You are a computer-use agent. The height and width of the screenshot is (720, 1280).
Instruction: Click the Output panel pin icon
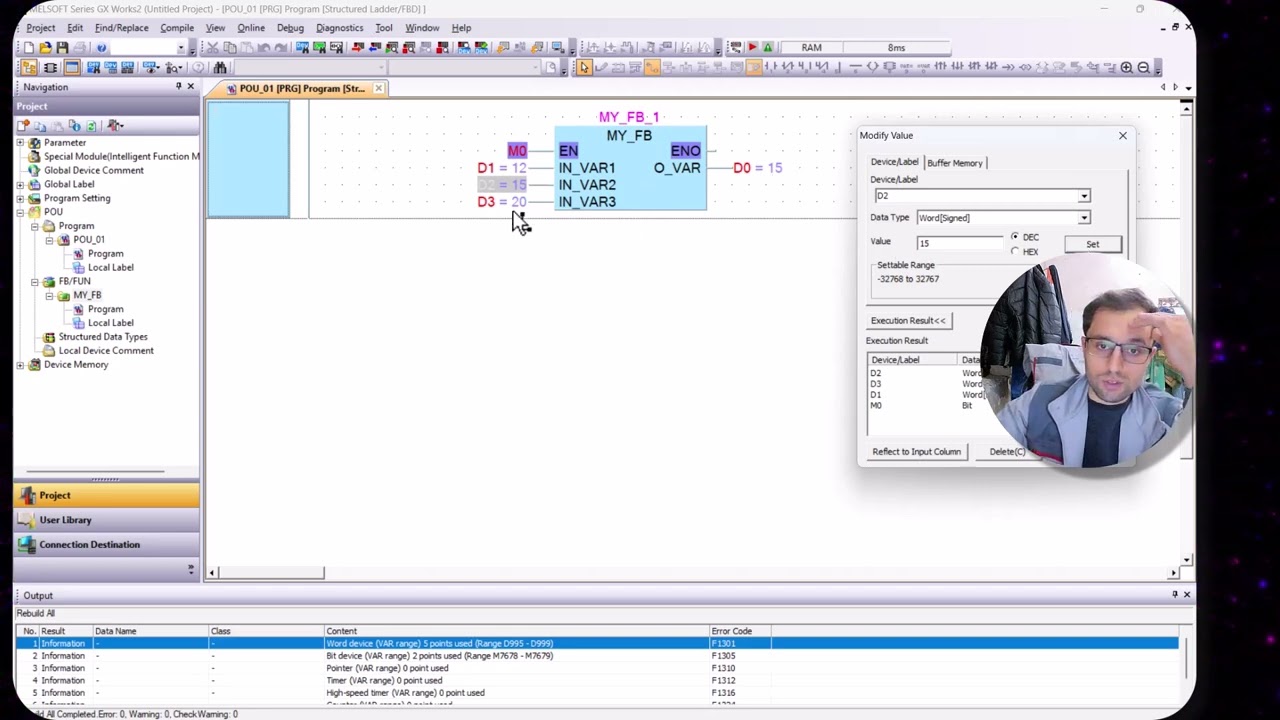coord(1175,595)
